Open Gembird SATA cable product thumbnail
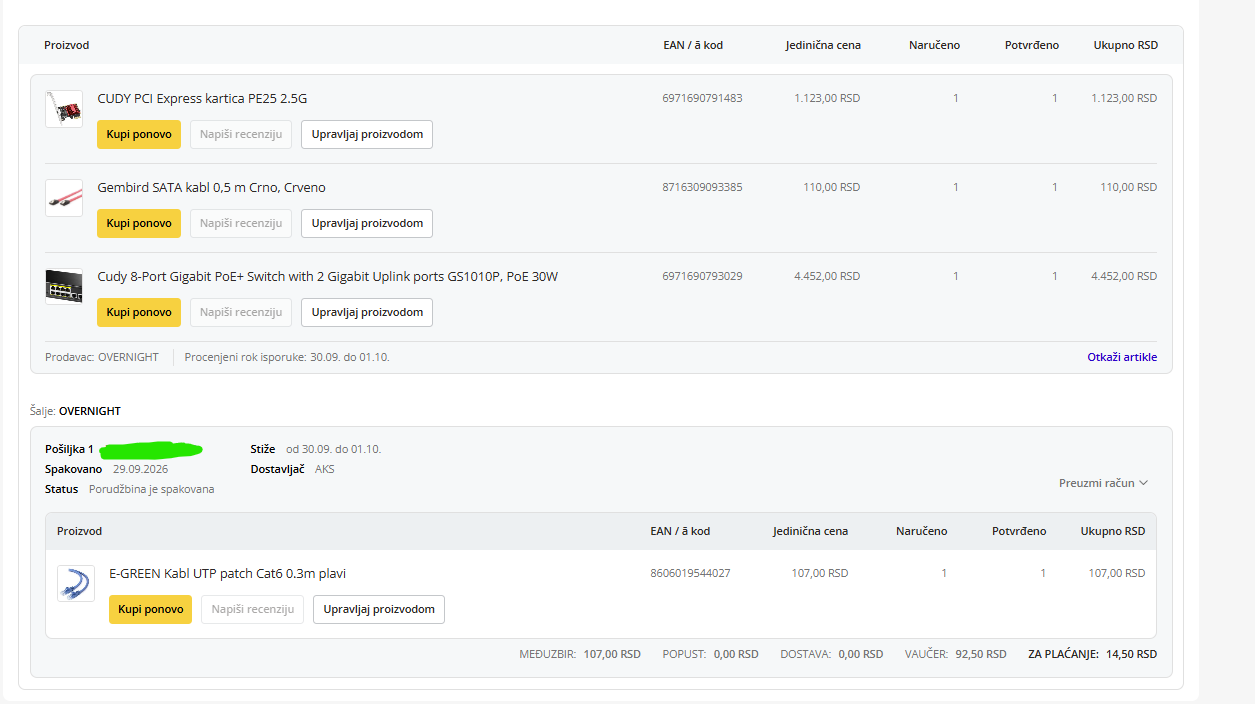1255x704 pixels. (64, 198)
